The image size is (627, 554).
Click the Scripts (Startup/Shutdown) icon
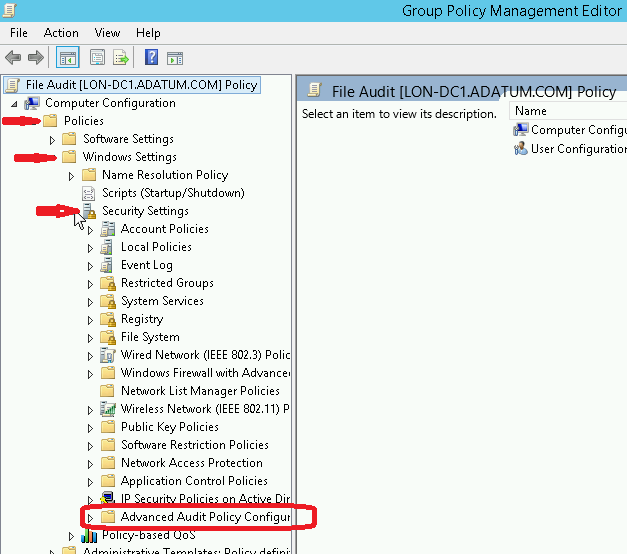[88, 193]
